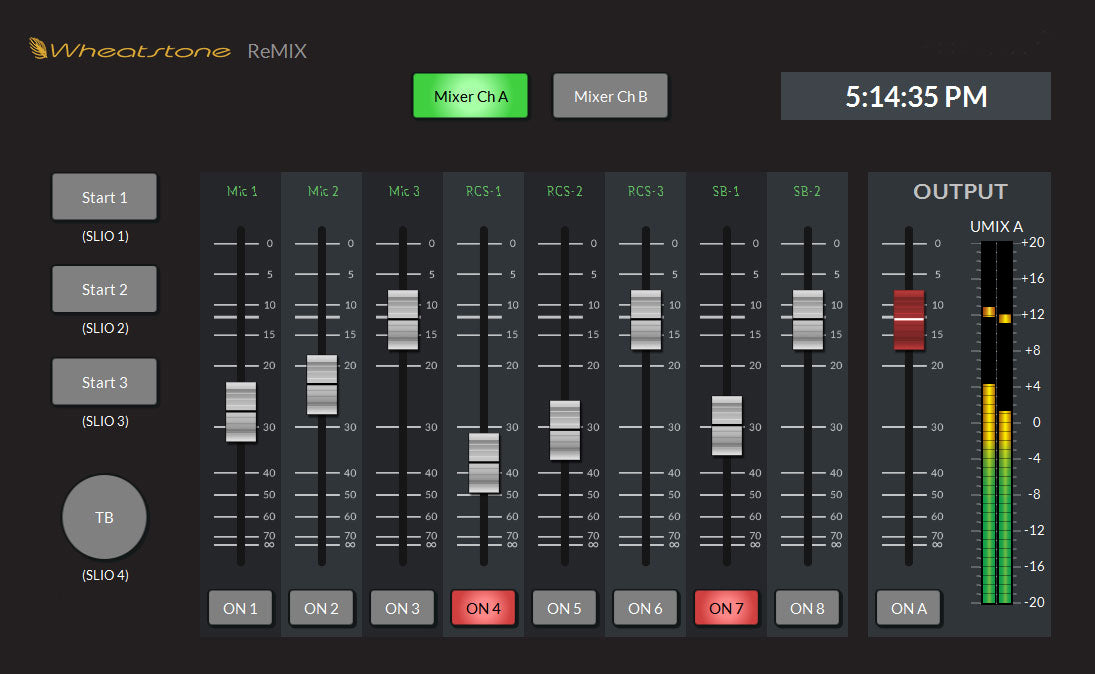The image size is (1095, 674).
Task: Toggle channel ON 2
Action: pyautogui.click(x=321, y=608)
